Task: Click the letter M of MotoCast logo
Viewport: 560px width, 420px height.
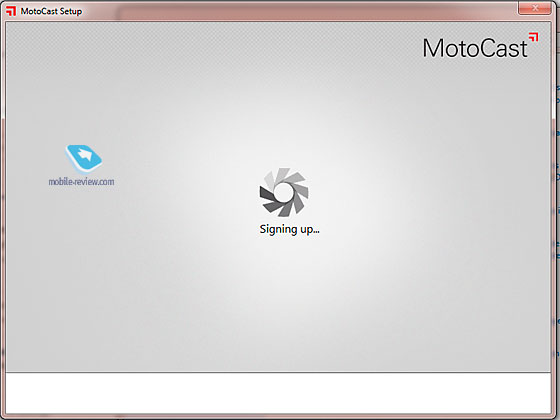Action: pyautogui.click(x=432, y=48)
